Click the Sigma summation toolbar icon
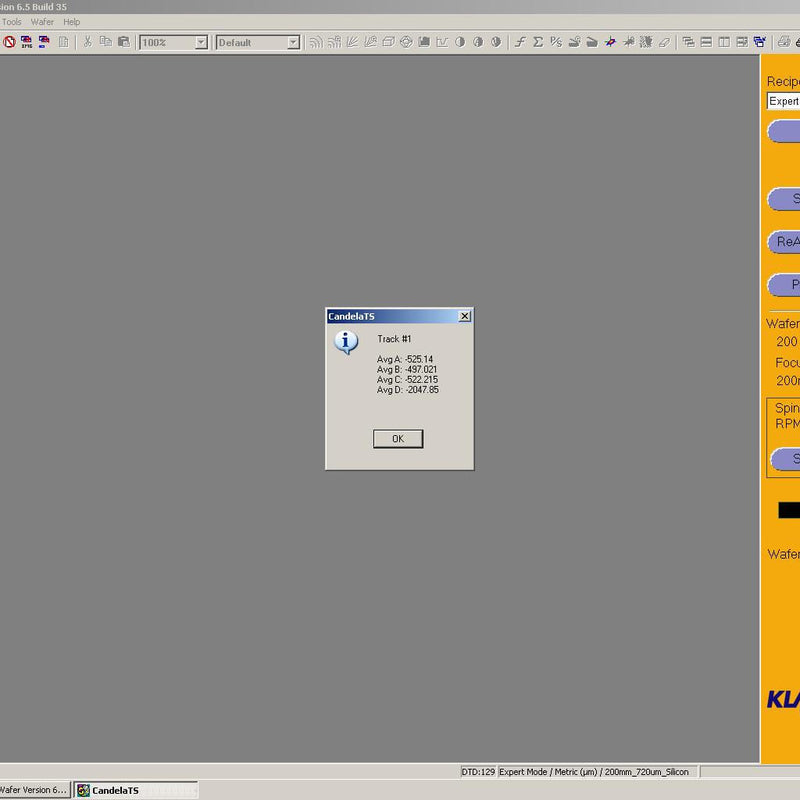This screenshot has height=800, width=800. point(538,42)
